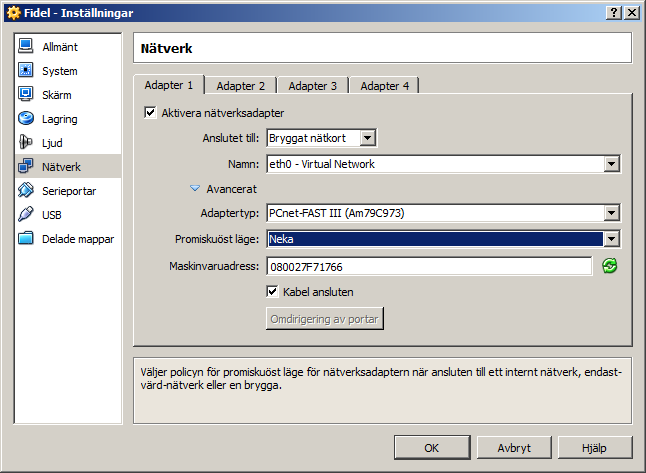The width and height of the screenshot is (646, 473).
Task: Select the System chip icon
Action: coord(26,71)
